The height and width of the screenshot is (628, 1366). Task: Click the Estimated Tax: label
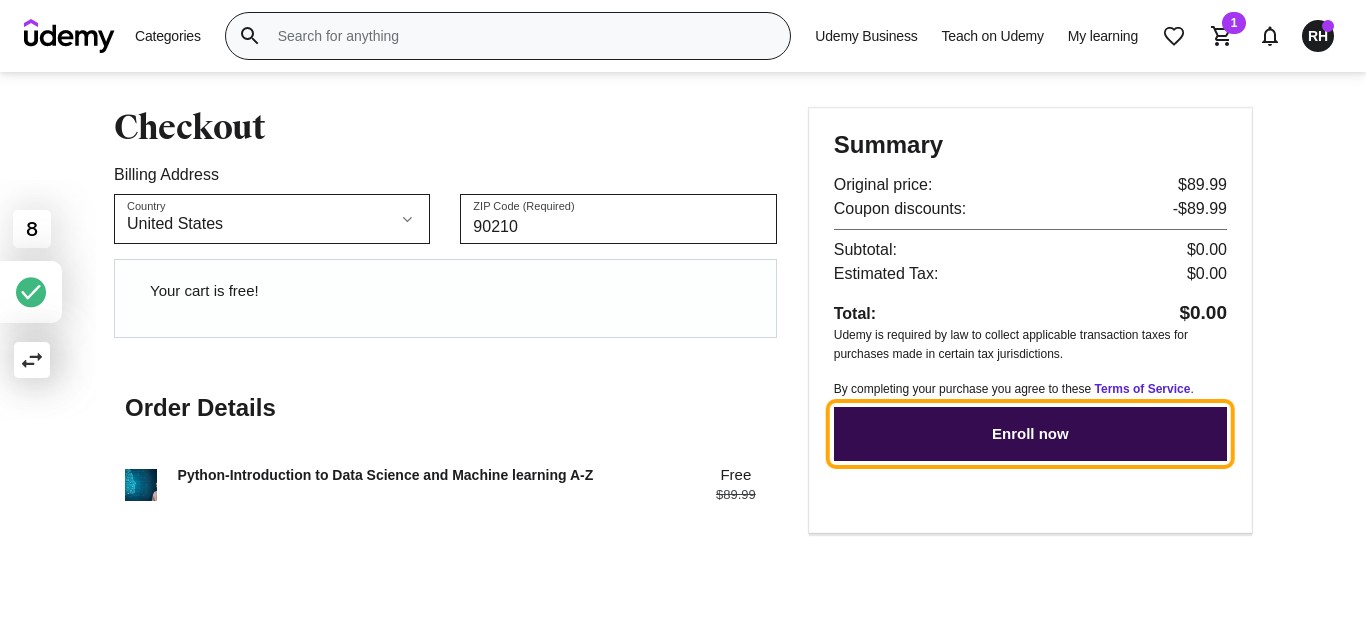[x=886, y=274]
